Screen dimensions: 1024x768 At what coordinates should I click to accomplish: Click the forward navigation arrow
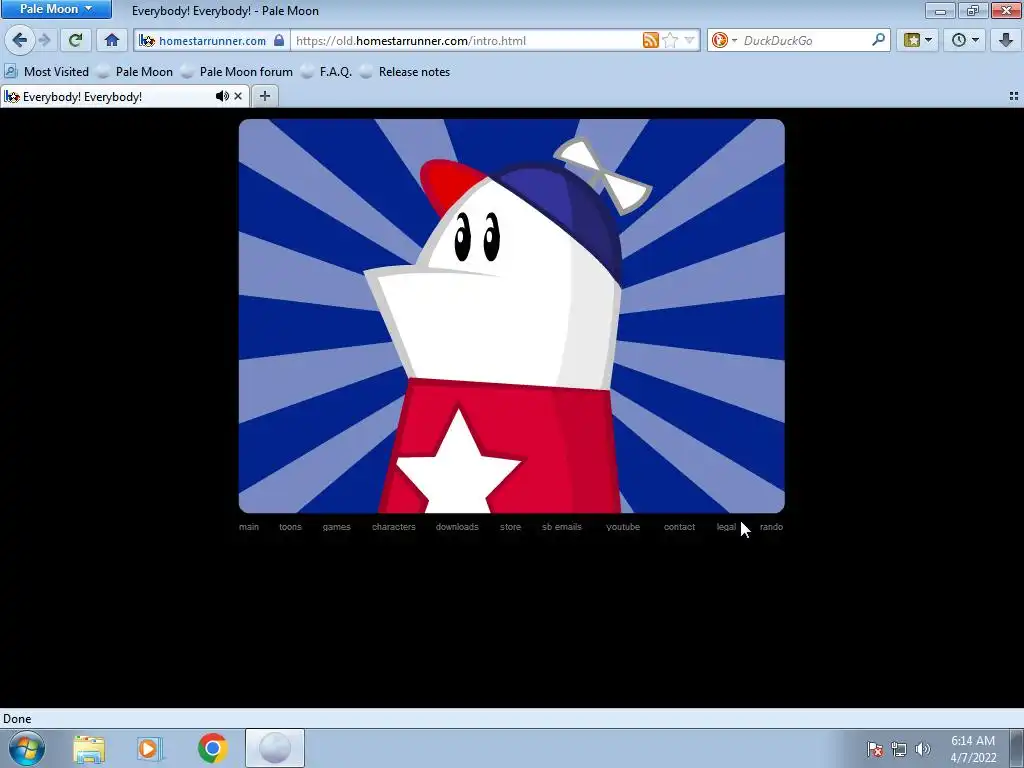point(44,40)
